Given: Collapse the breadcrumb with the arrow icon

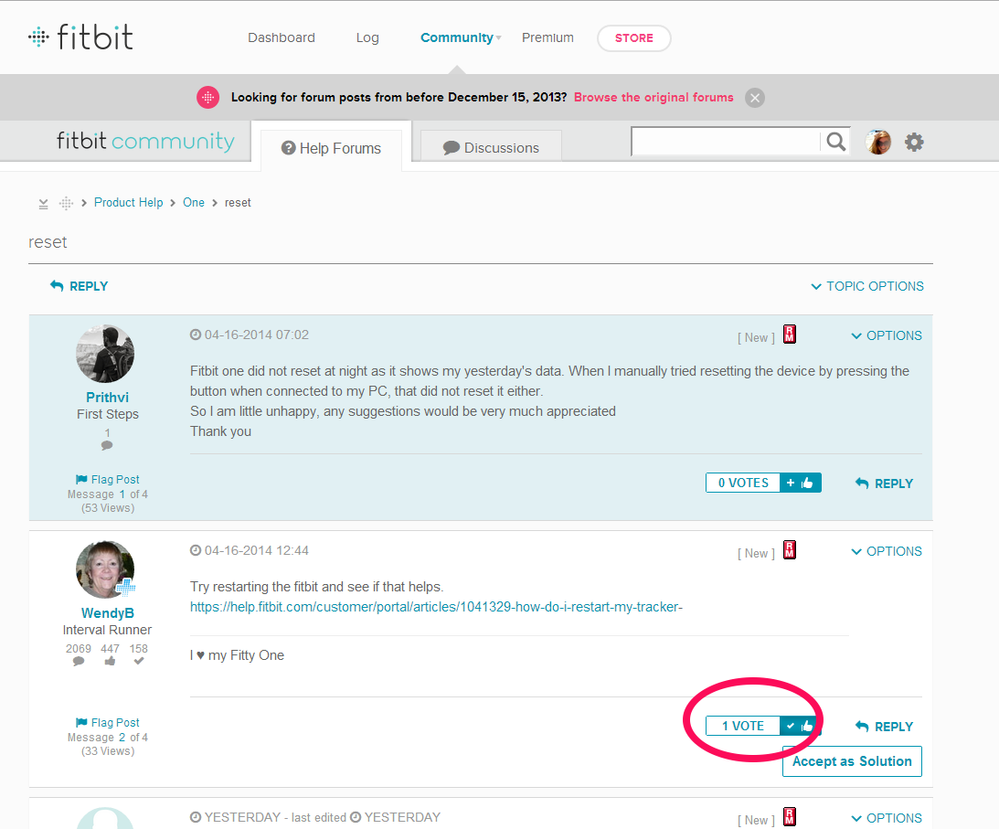Looking at the screenshot, I should coord(43,204).
